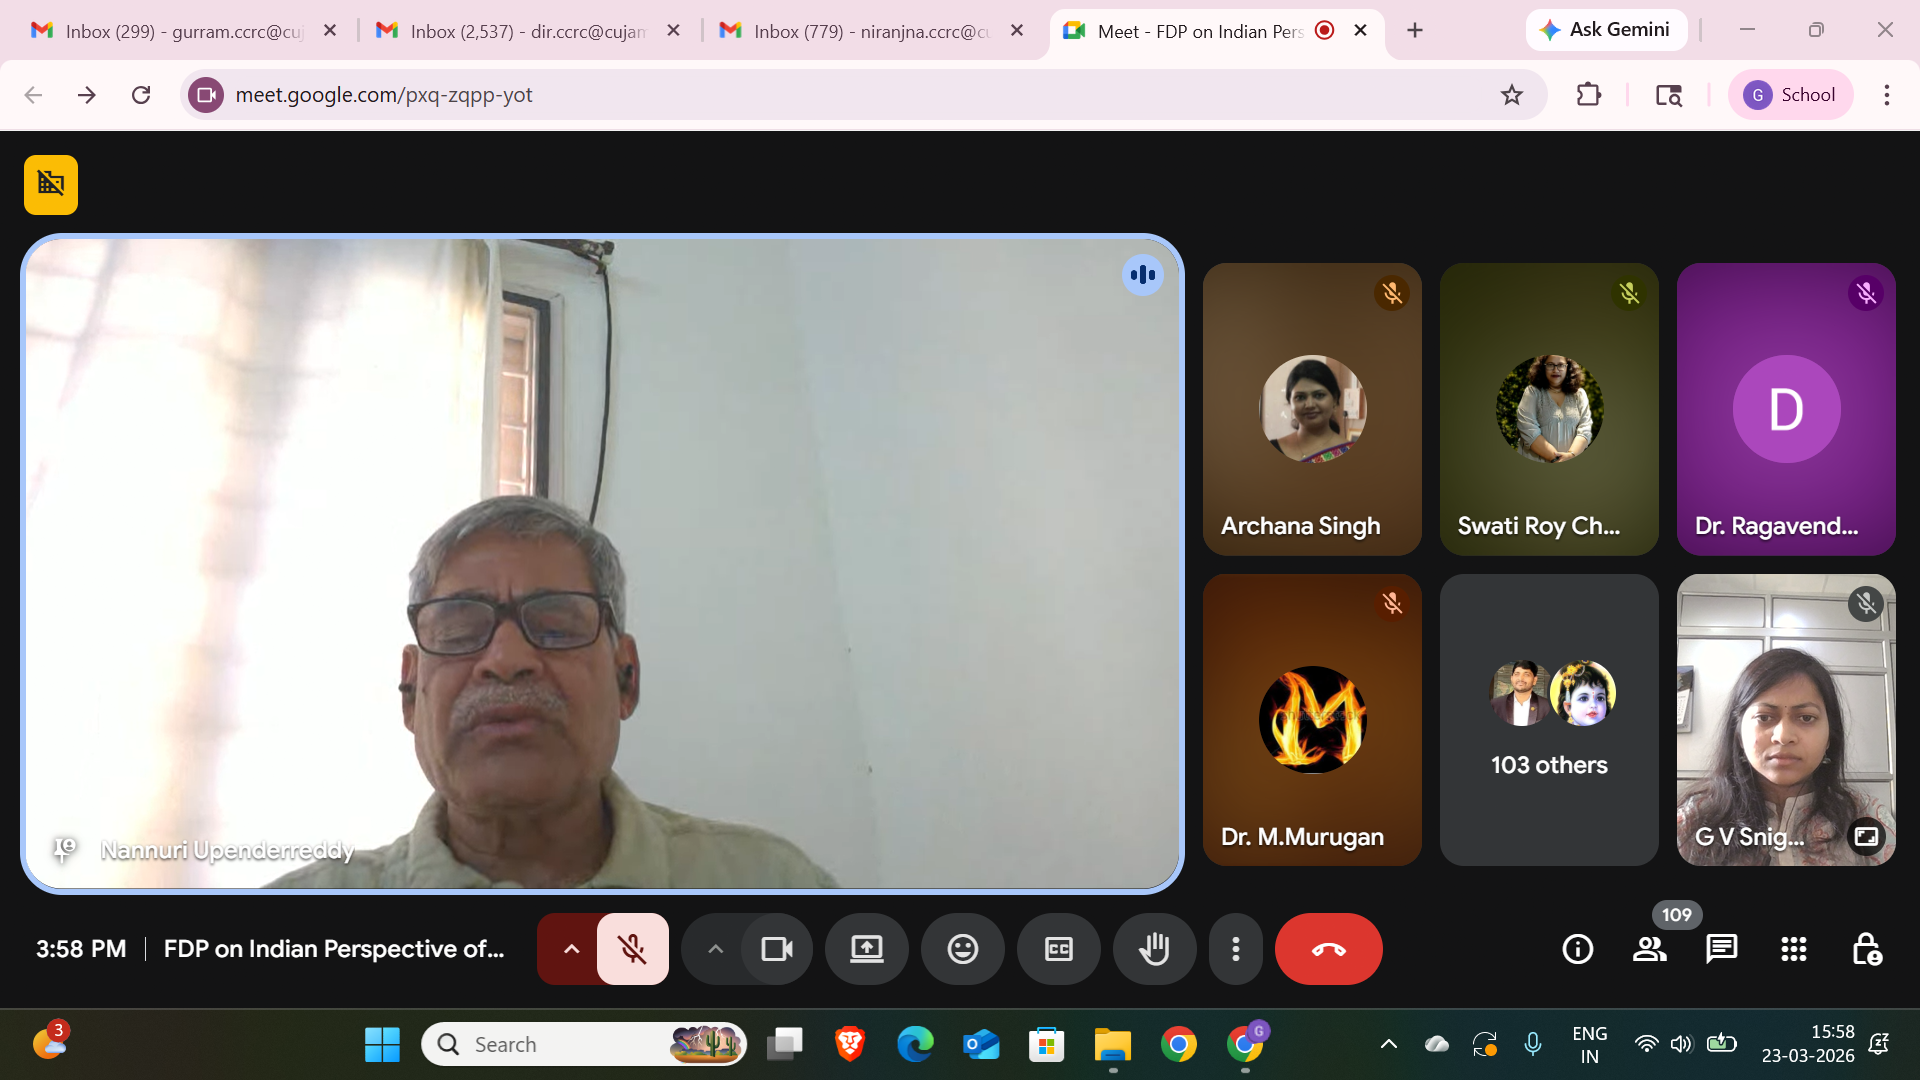Open more options three-dot menu
The image size is (1920, 1080).
click(1236, 949)
